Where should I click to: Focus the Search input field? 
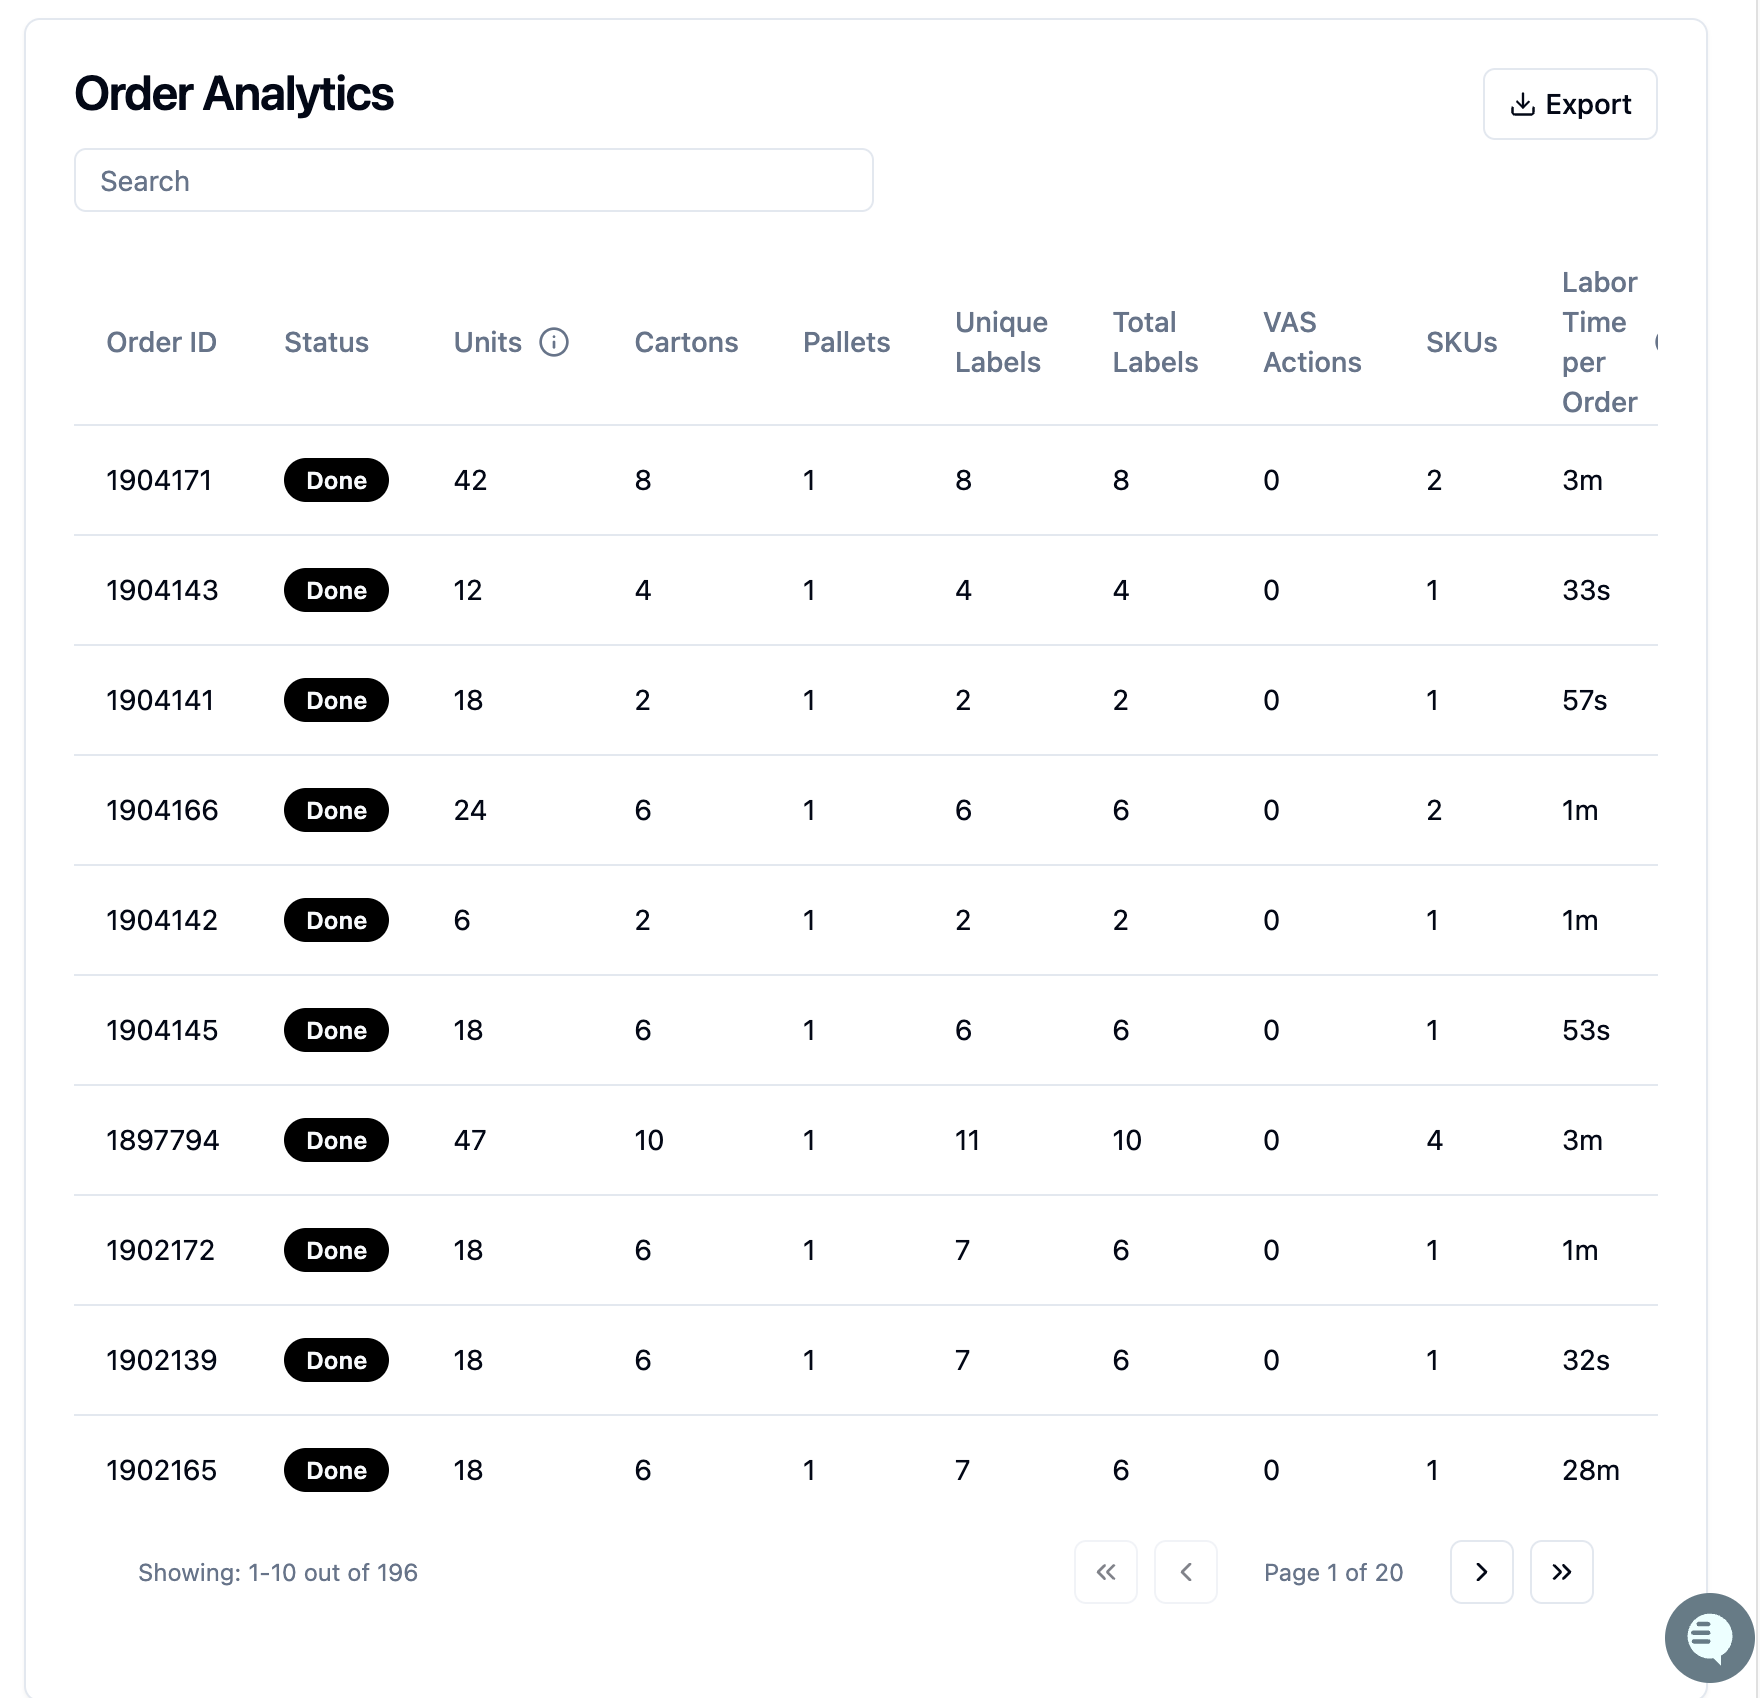pyautogui.click(x=474, y=180)
